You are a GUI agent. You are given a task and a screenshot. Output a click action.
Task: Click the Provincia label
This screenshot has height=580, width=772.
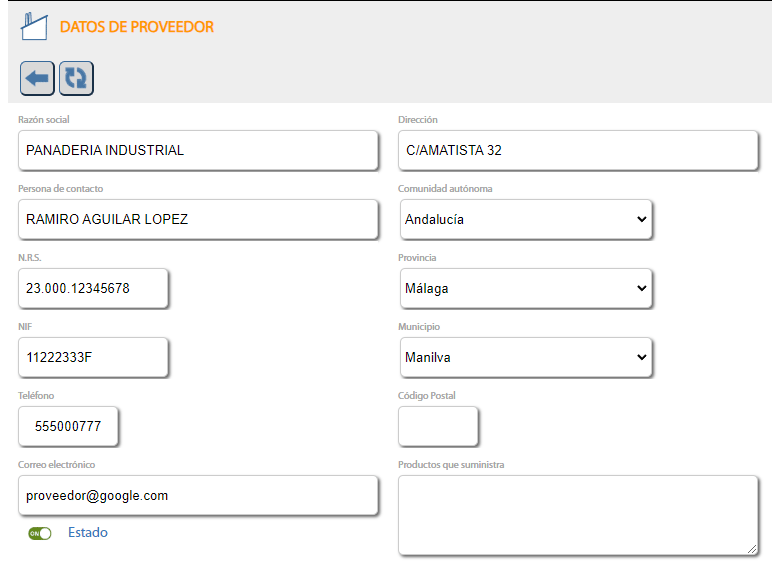tap(417, 258)
